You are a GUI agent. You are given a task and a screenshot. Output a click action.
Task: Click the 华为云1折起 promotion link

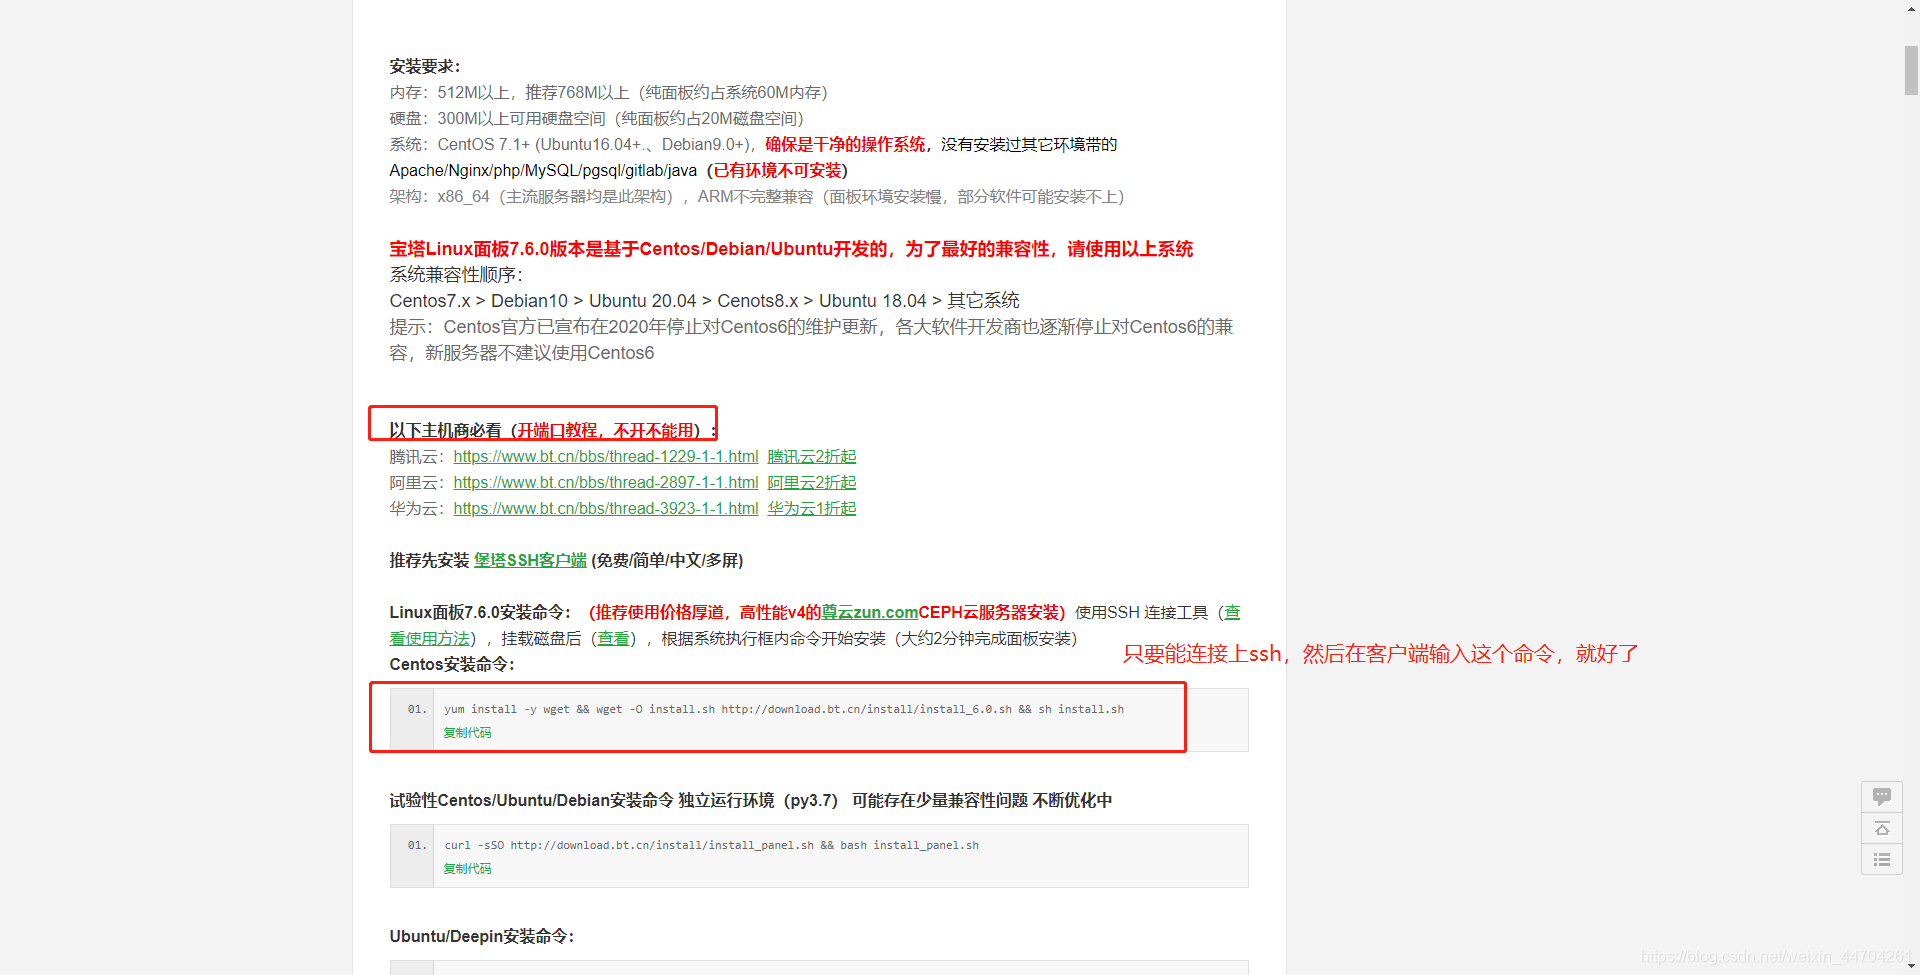812,509
